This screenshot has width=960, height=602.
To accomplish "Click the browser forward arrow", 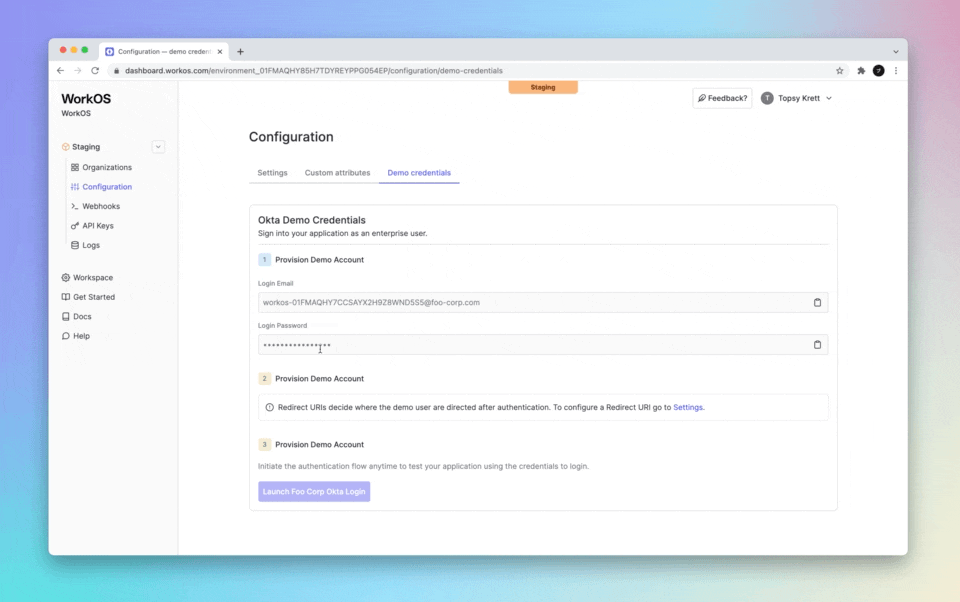I will pyautogui.click(x=77, y=70).
